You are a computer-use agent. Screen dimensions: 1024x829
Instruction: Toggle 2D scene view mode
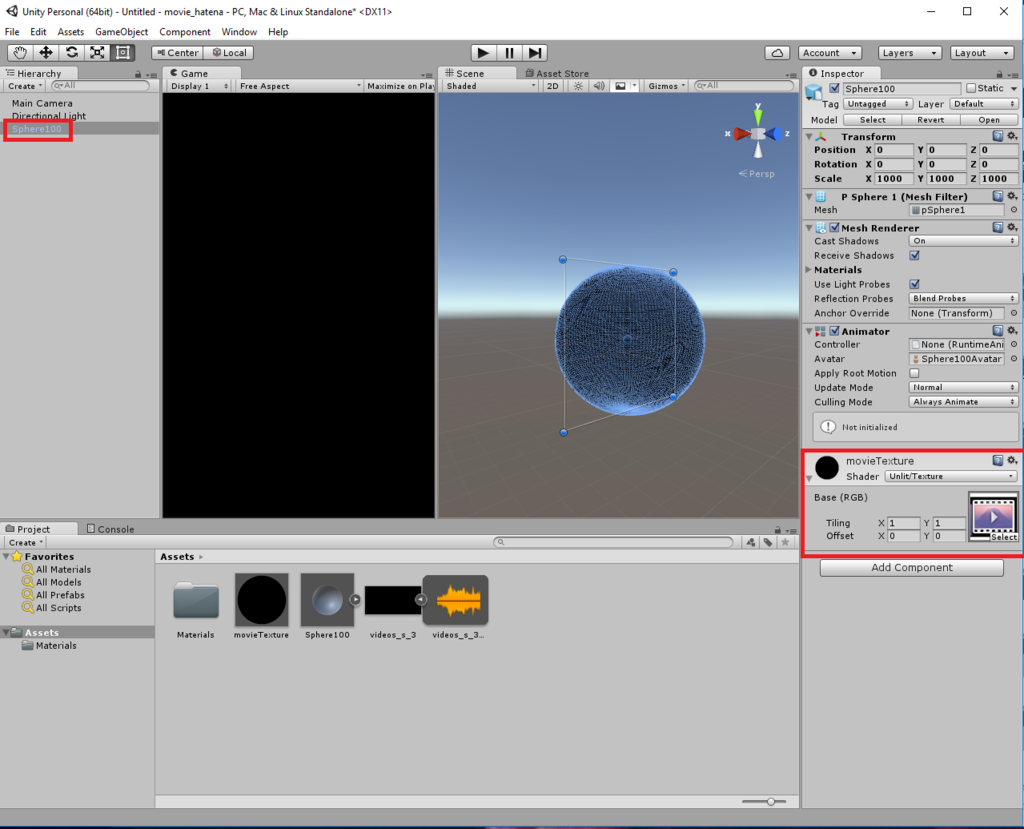(552, 86)
